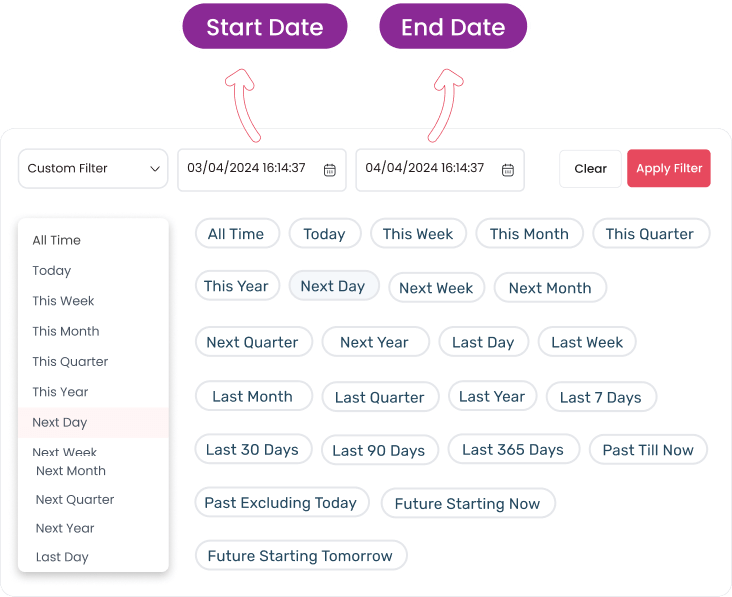Select the "Future Starting Tomorrow" chip

point(300,556)
